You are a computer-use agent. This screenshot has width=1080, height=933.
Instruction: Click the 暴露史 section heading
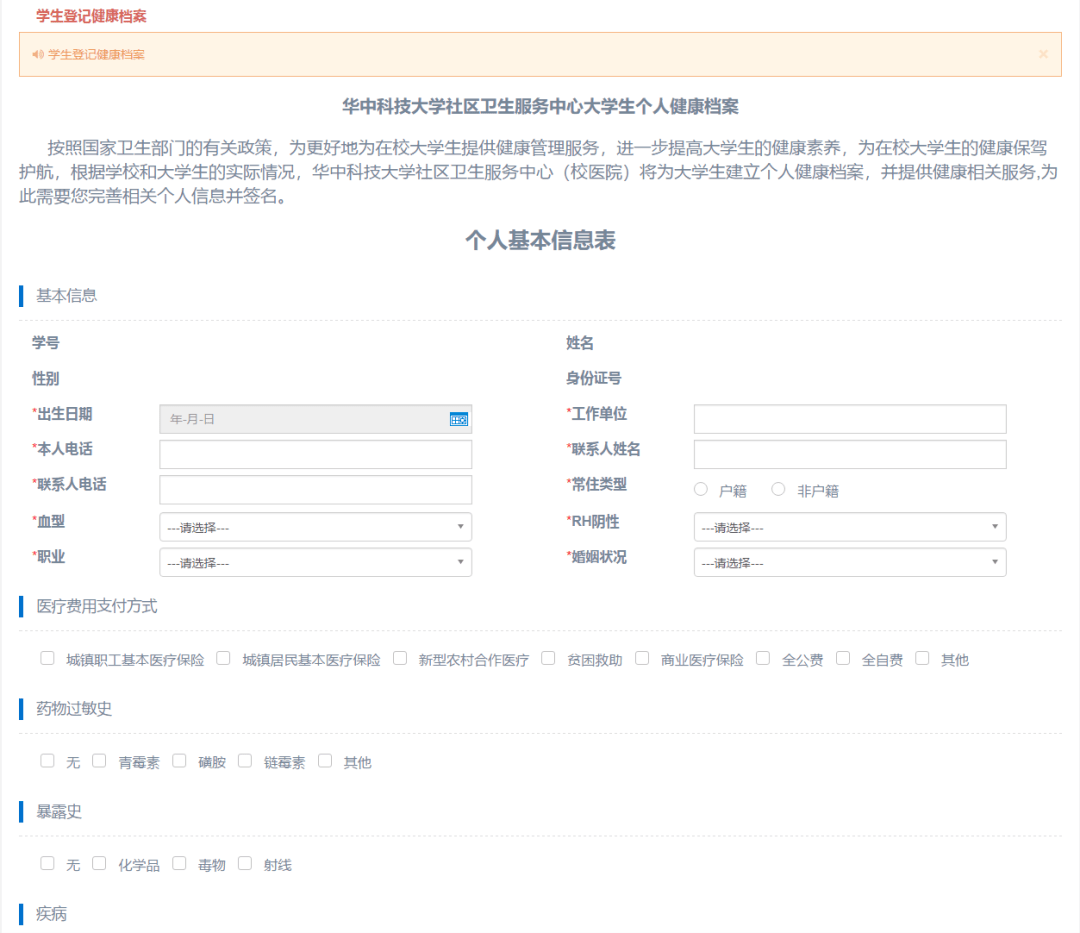(x=59, y=812)
